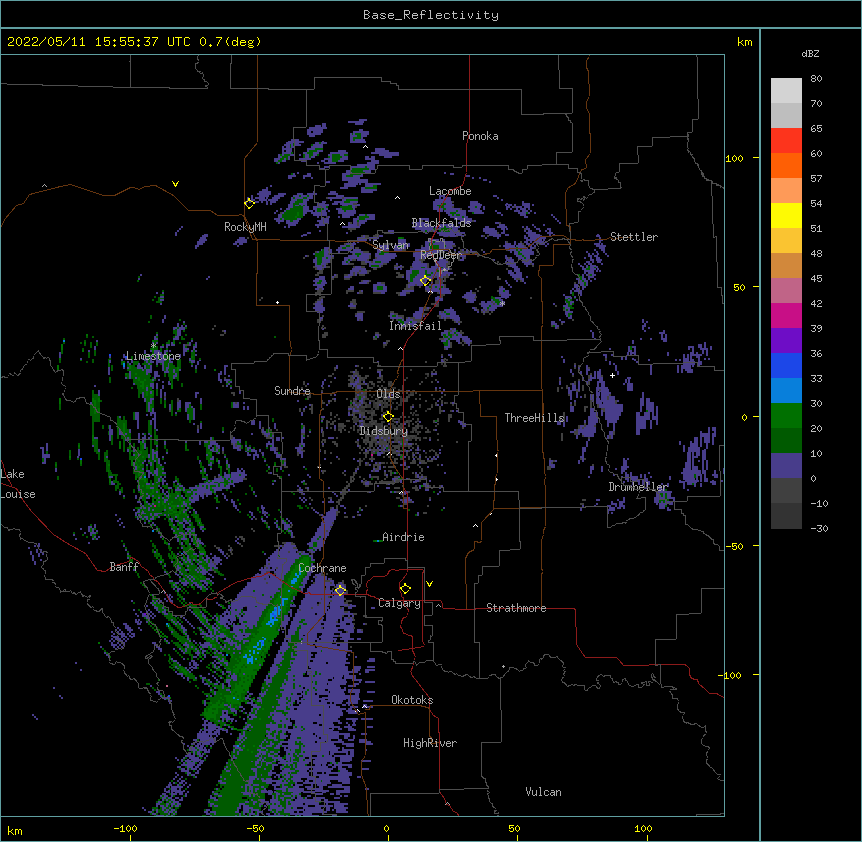This screenshot has width=862, height=842.
Task: Click the yellow radar marker near RockyMH
Action: tap(249, 203)
